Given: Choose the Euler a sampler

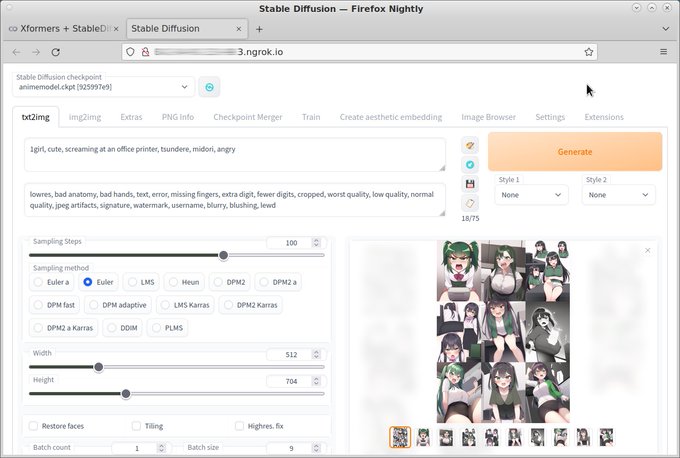Looking at the screenshot, I should (x=52, y=282).
